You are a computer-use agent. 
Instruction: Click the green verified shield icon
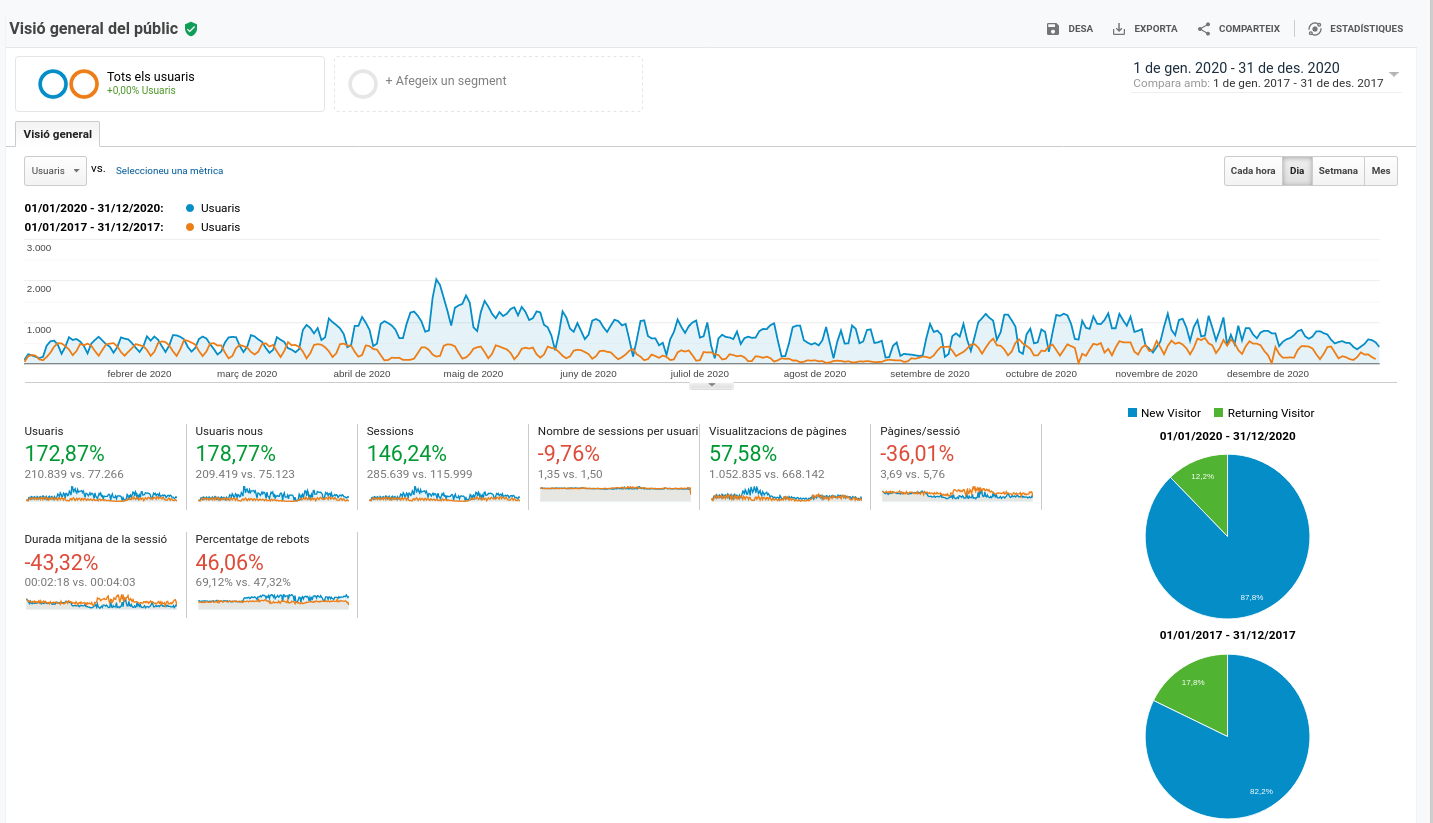[191, 29]
